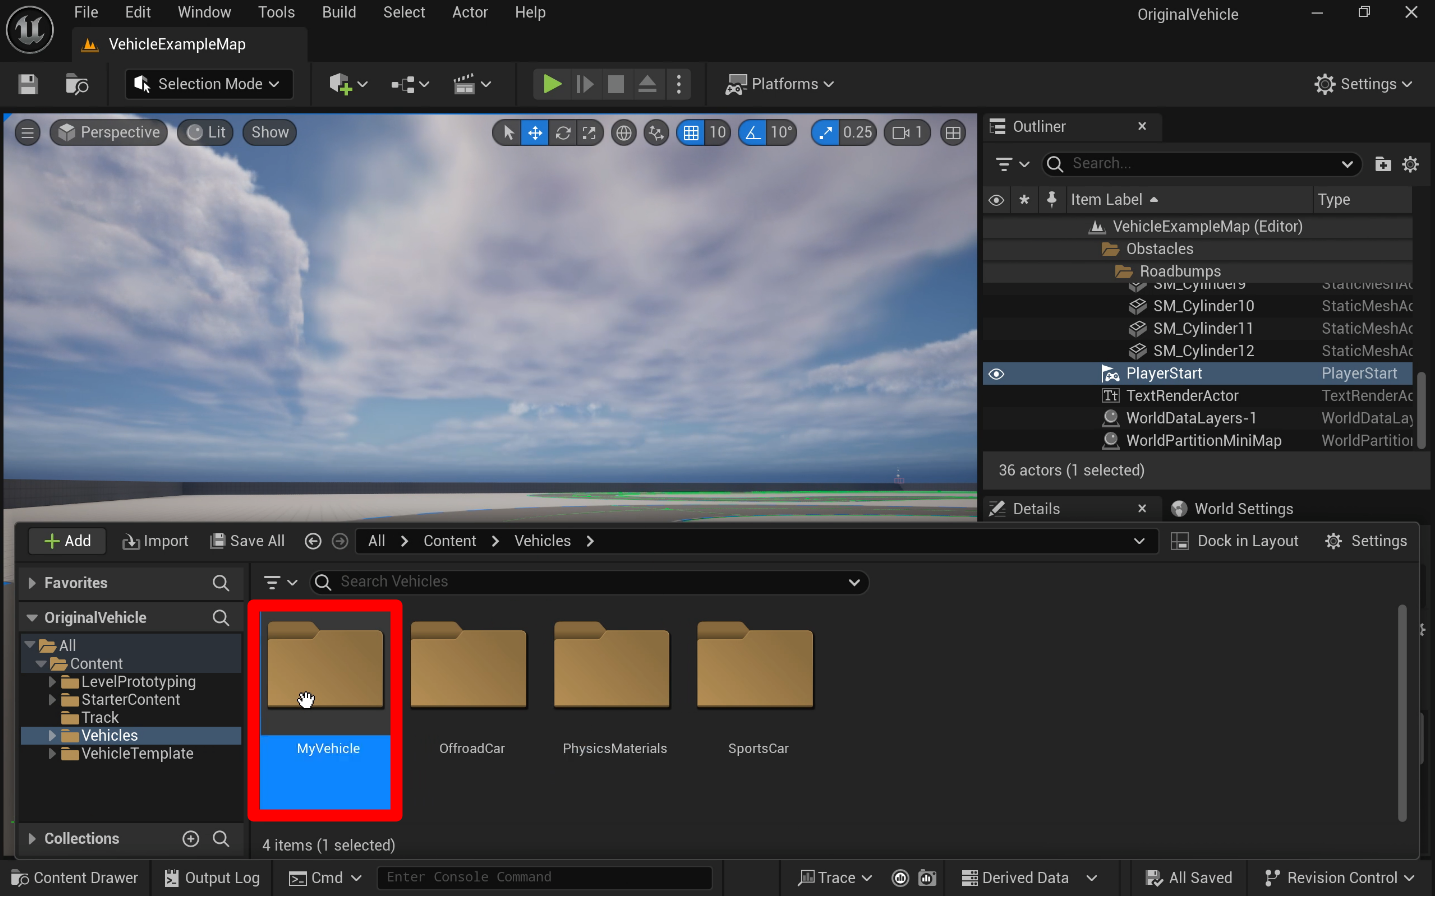
Task: Toggle visibility of PlayerStart actor
Action: (996, 374)
